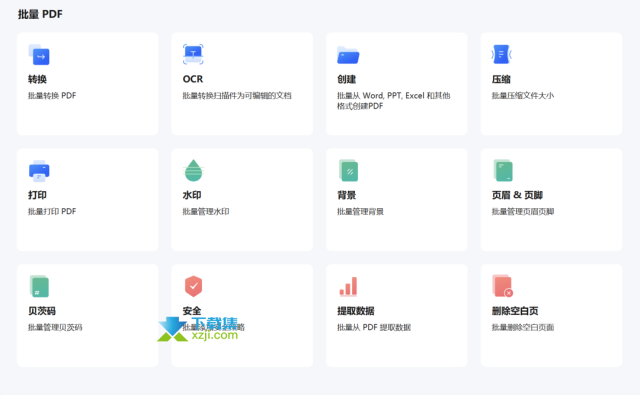Click the Delete Blank Pages icon
This screenshot has height=395, width=640.
(503, 286)
